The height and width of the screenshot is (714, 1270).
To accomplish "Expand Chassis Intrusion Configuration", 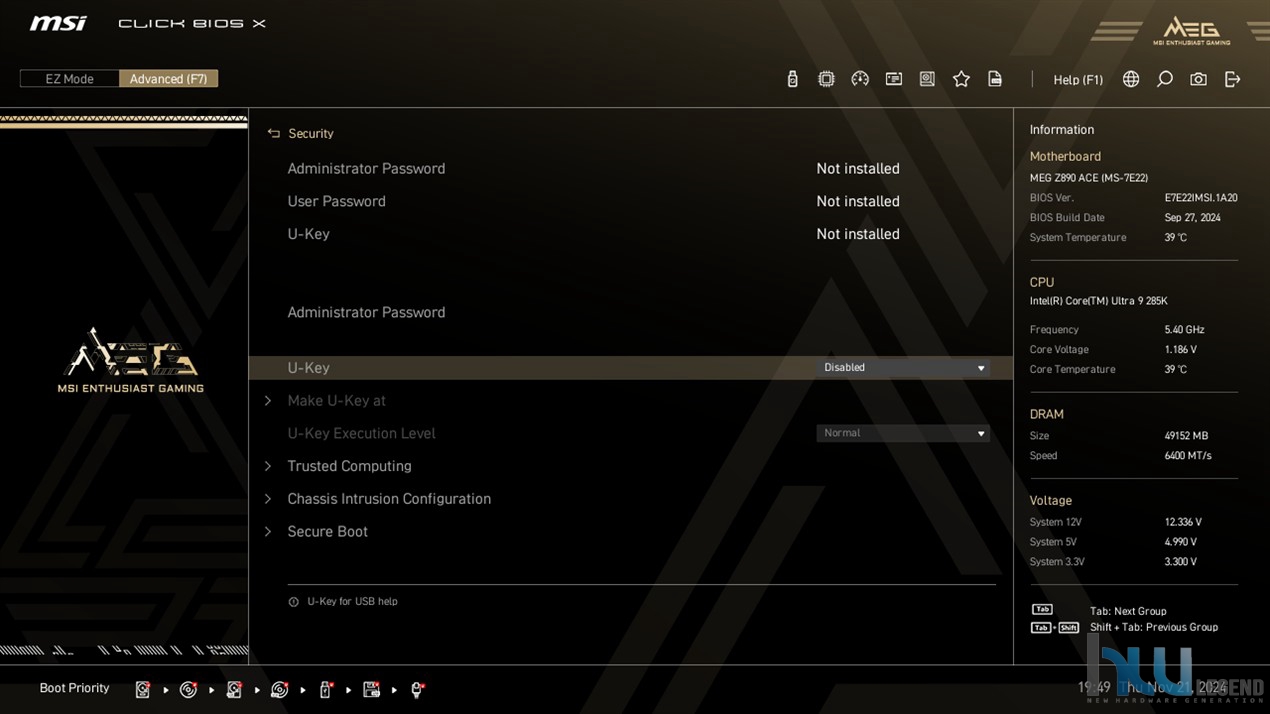I will coord(389,499).
